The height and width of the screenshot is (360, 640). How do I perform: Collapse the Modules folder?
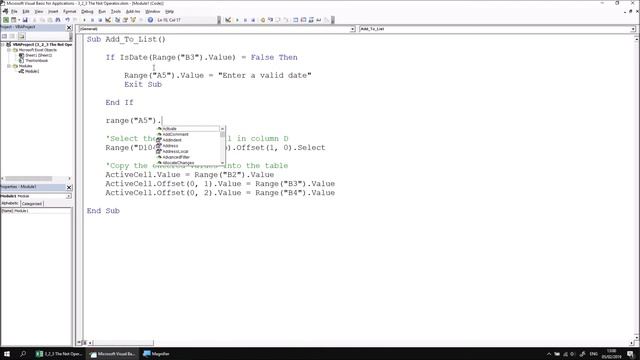9,66
